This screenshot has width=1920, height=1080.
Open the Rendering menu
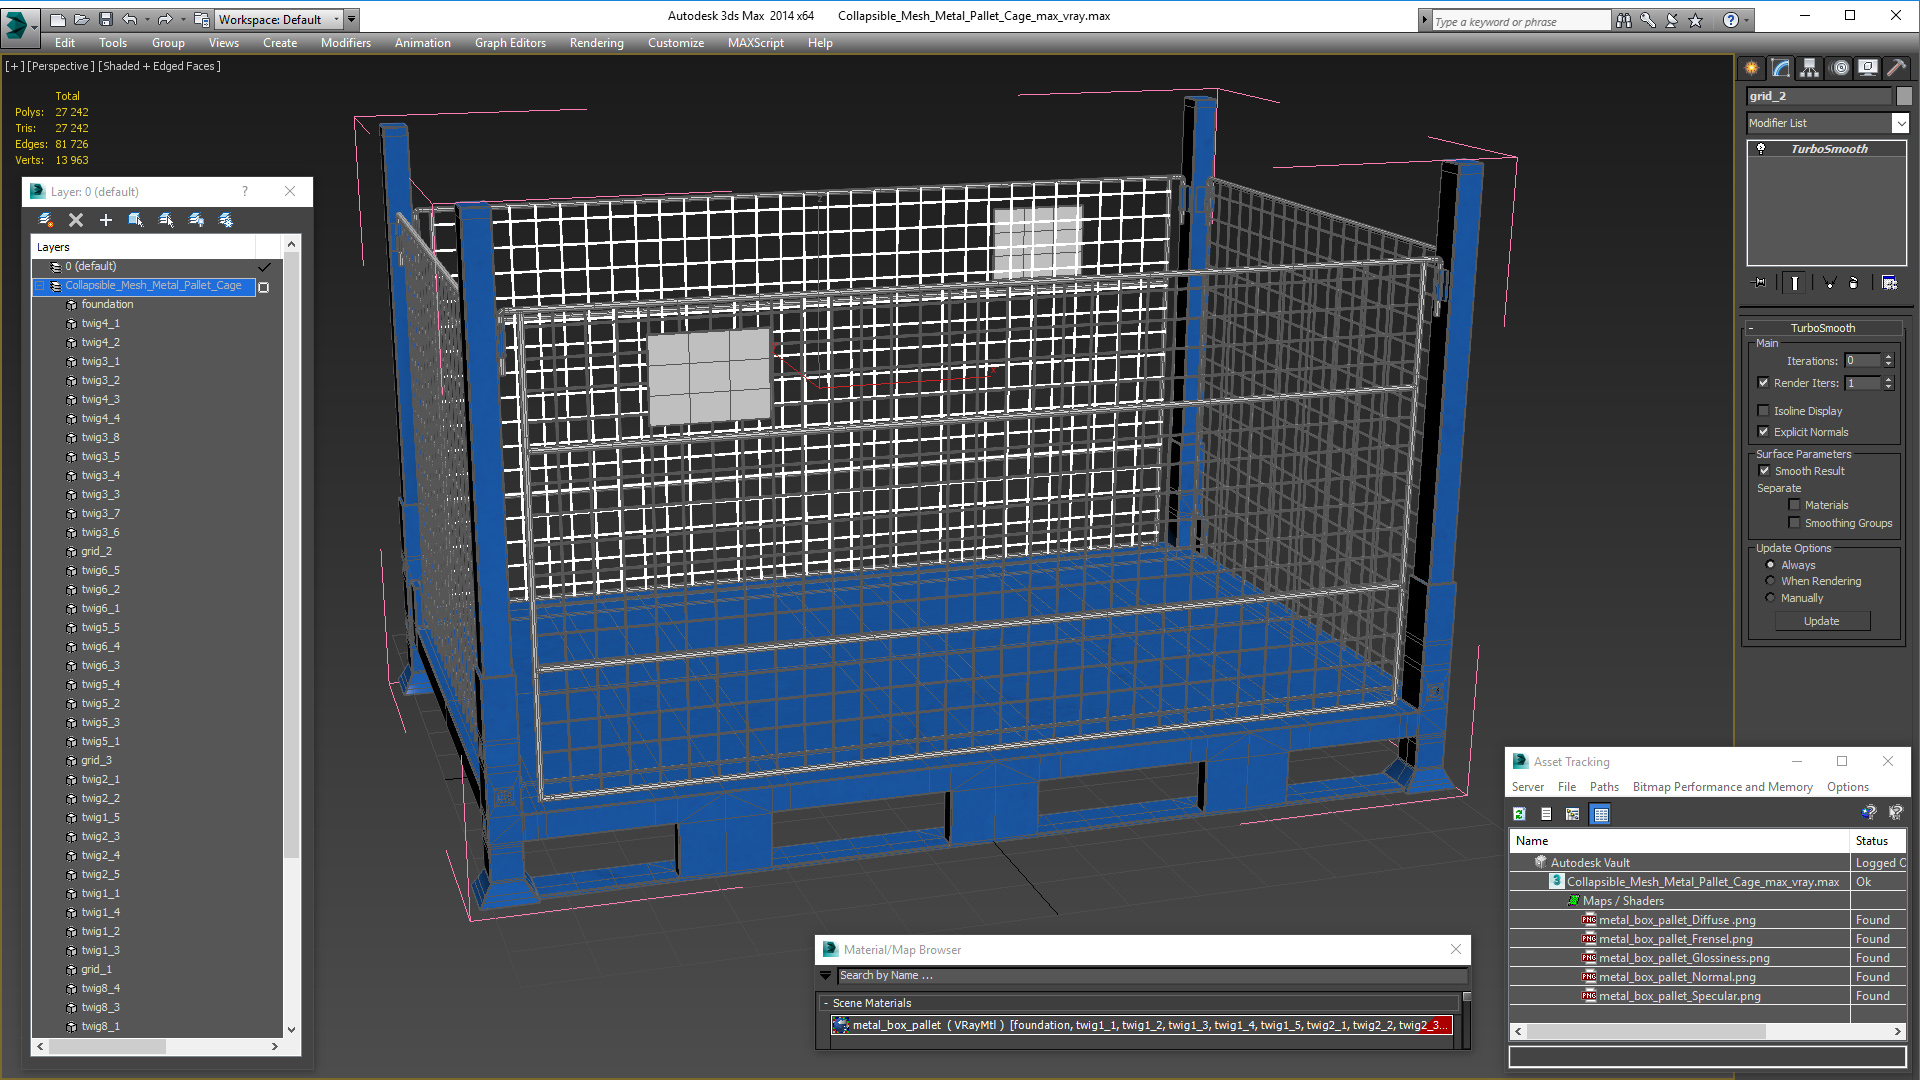click(596, 43)
